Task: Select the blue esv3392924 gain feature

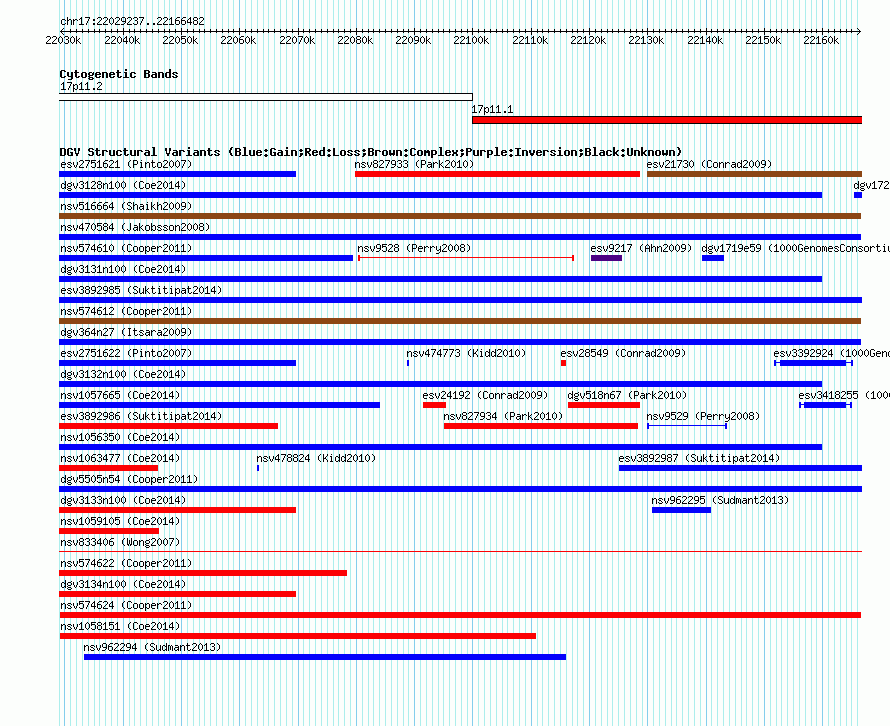Action: (x=813, y=363)
